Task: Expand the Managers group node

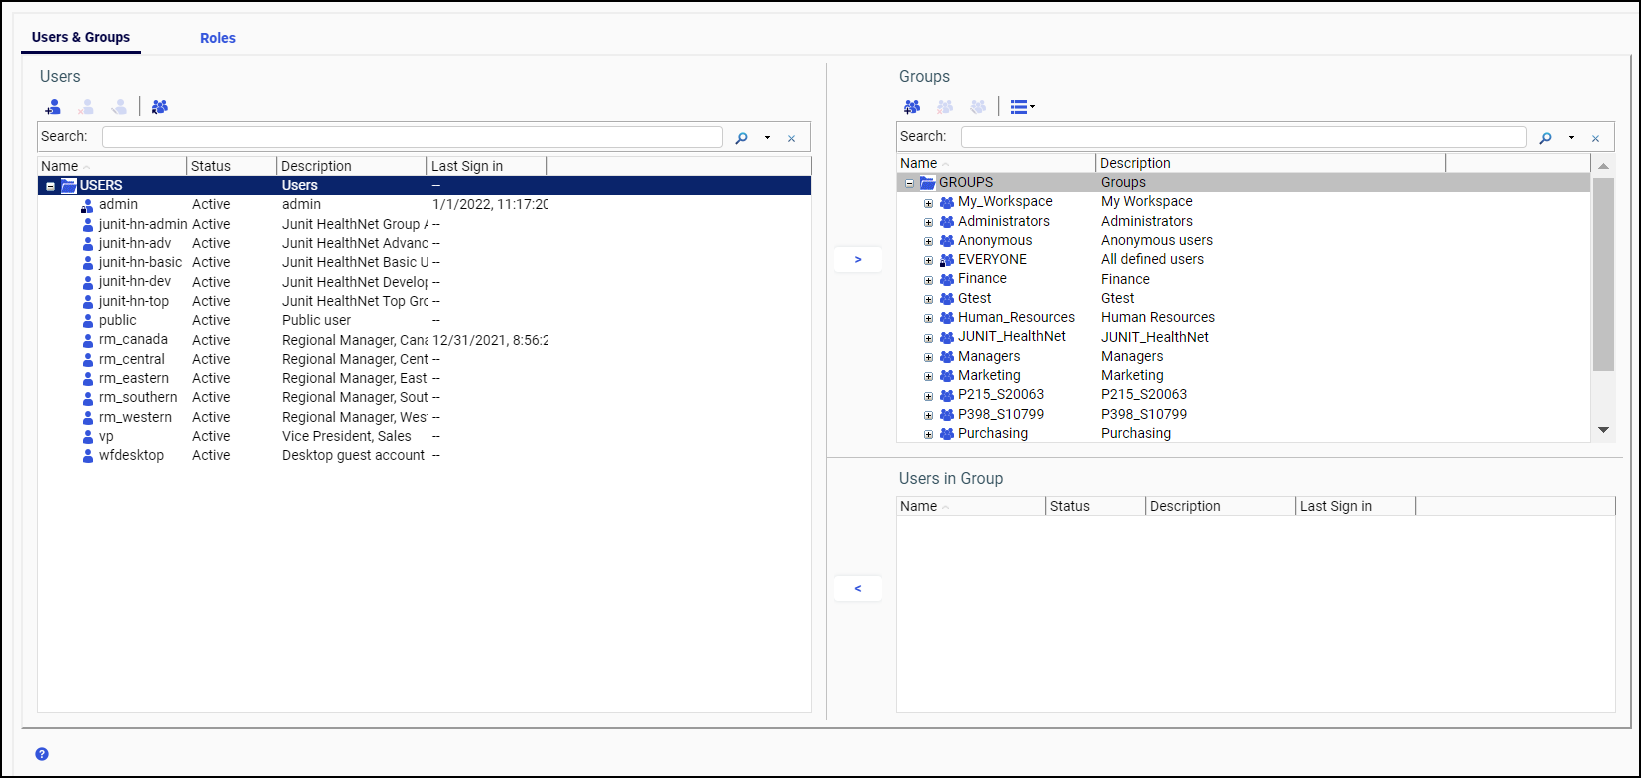Action: pos(928,357)
